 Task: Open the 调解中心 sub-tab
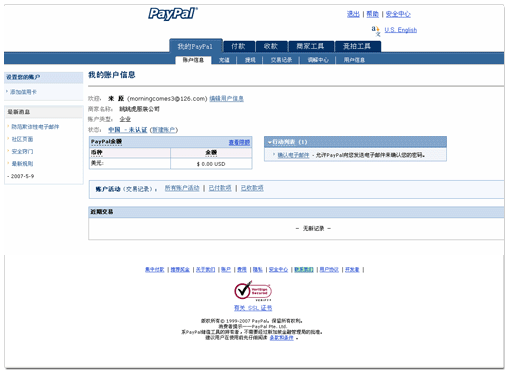pos(318,60)
